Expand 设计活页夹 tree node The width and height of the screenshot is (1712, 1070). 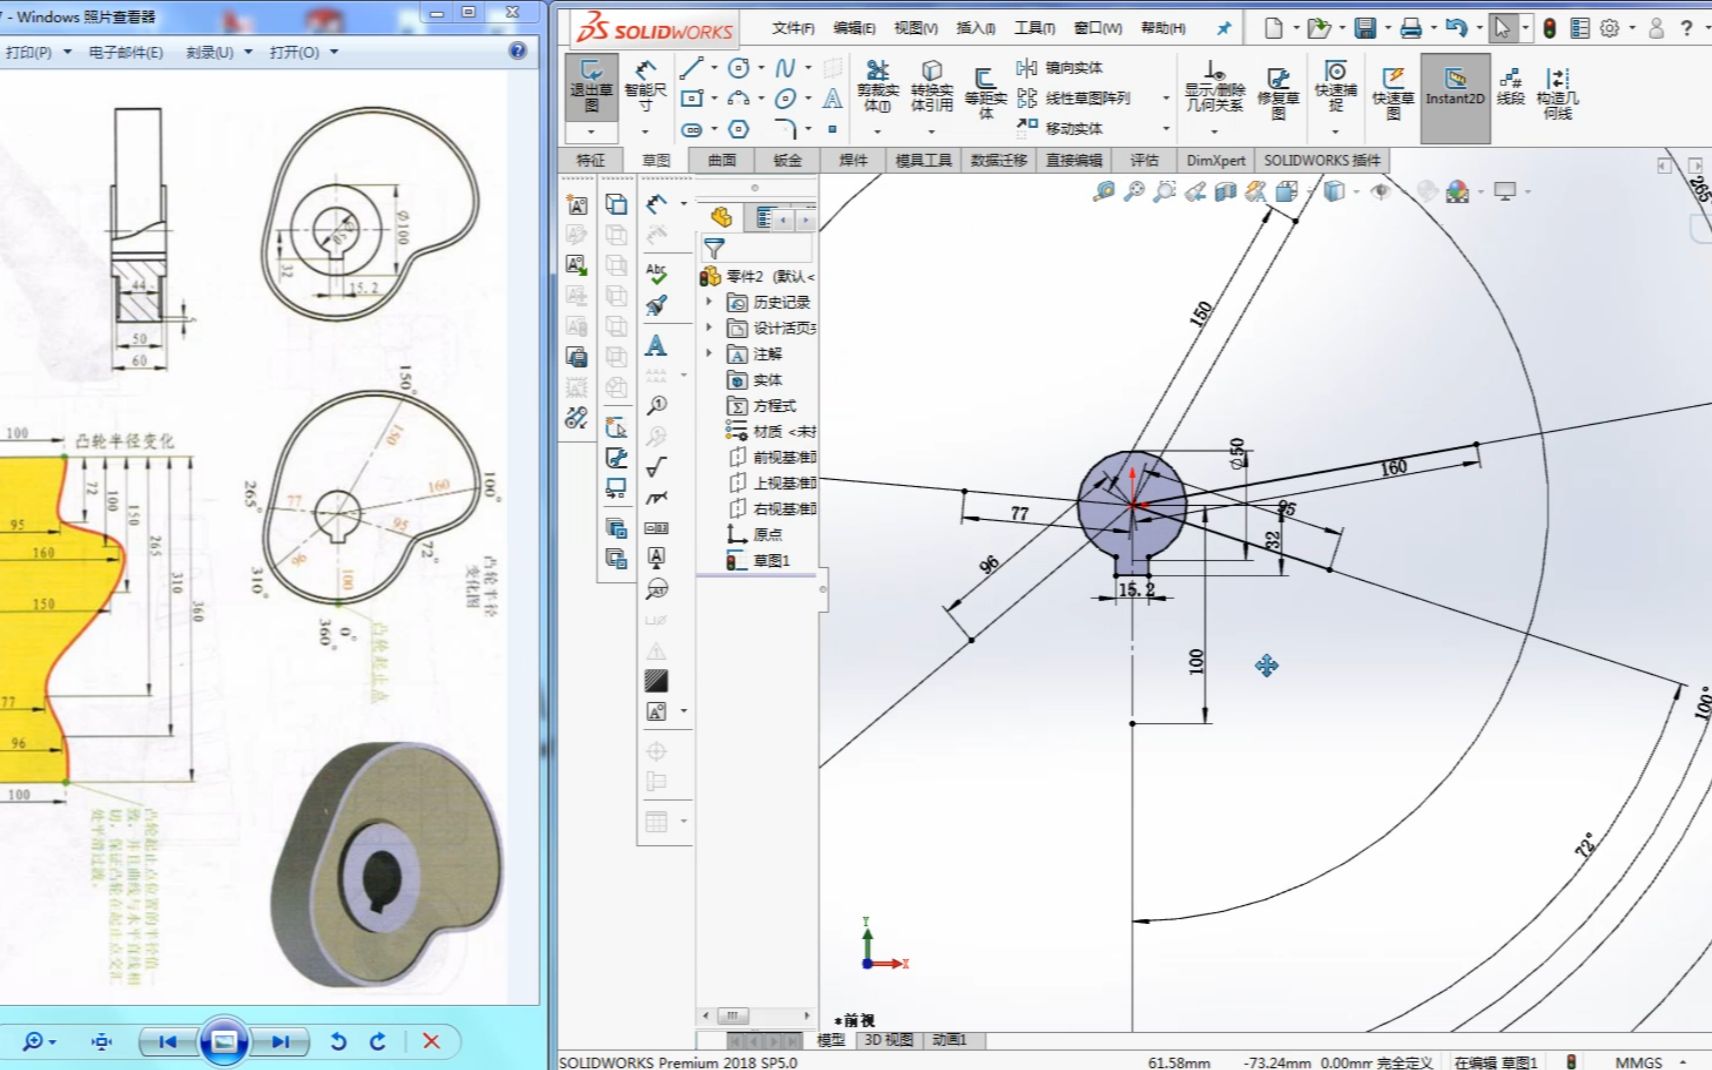(x=710, y=327)
